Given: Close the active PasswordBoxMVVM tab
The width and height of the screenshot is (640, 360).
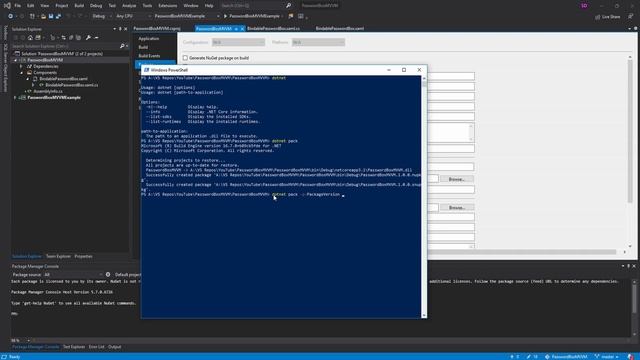Looking at the screenshot, I should coord(242,29).
